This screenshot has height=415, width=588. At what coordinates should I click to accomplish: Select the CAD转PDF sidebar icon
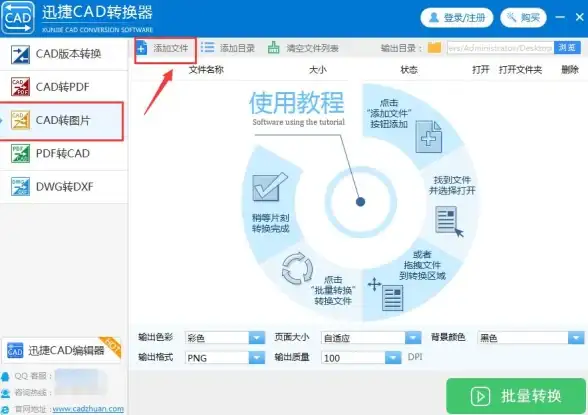tap(20, 87)
